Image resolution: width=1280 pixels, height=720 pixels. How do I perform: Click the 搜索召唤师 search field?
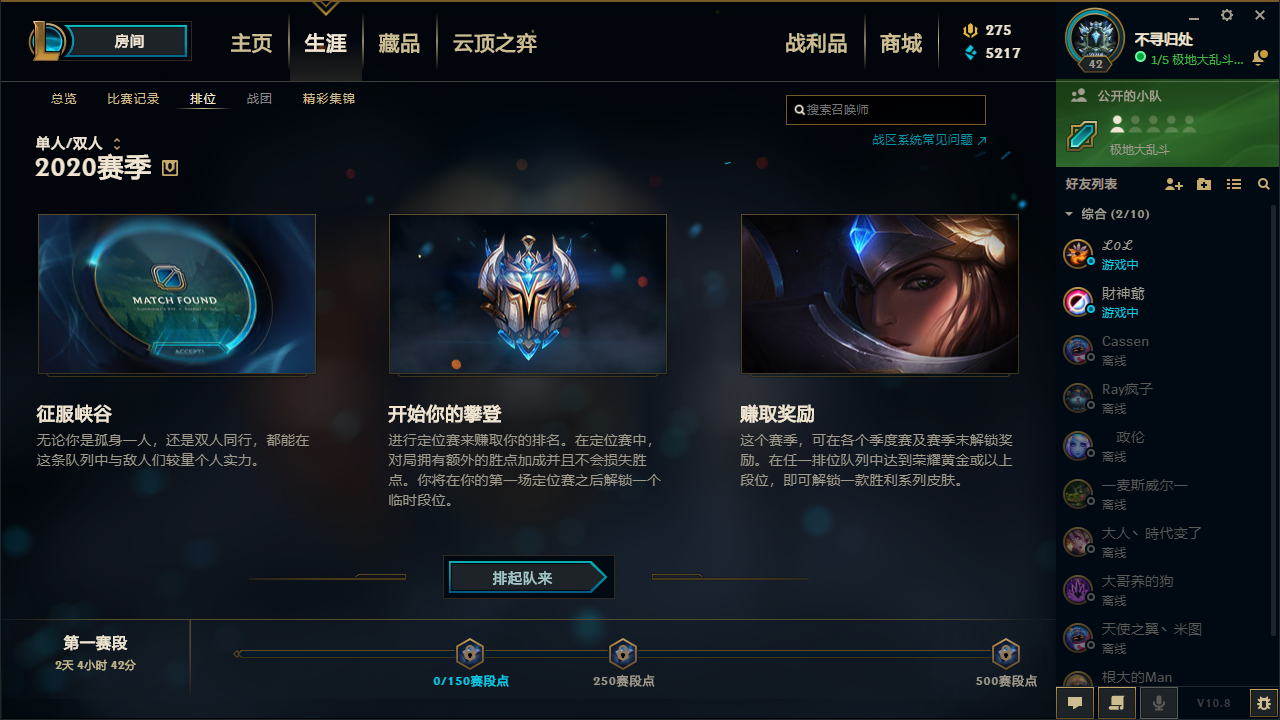pyautogui.click(x=886, y=110)
